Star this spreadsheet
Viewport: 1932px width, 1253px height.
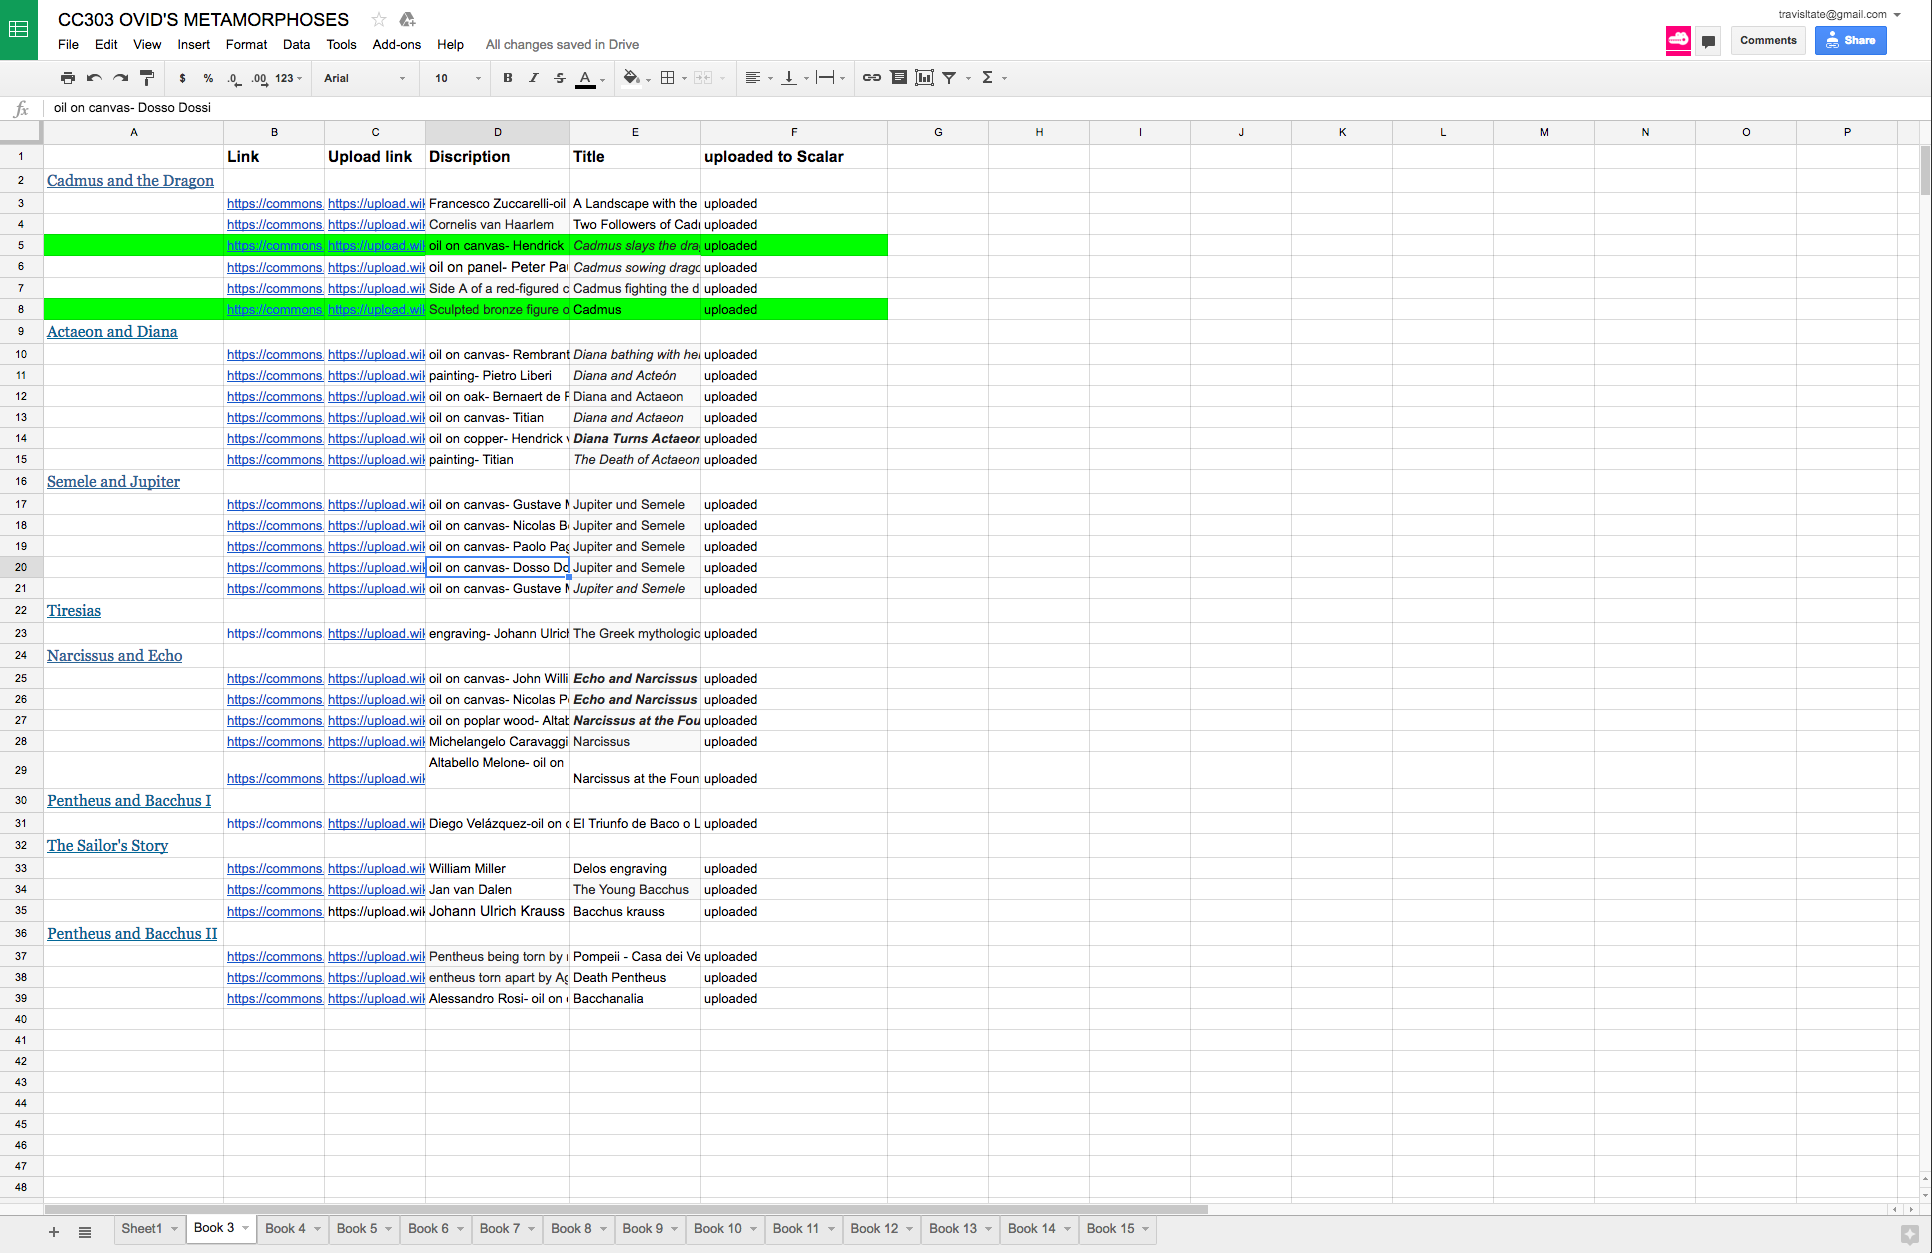[378, 19]
